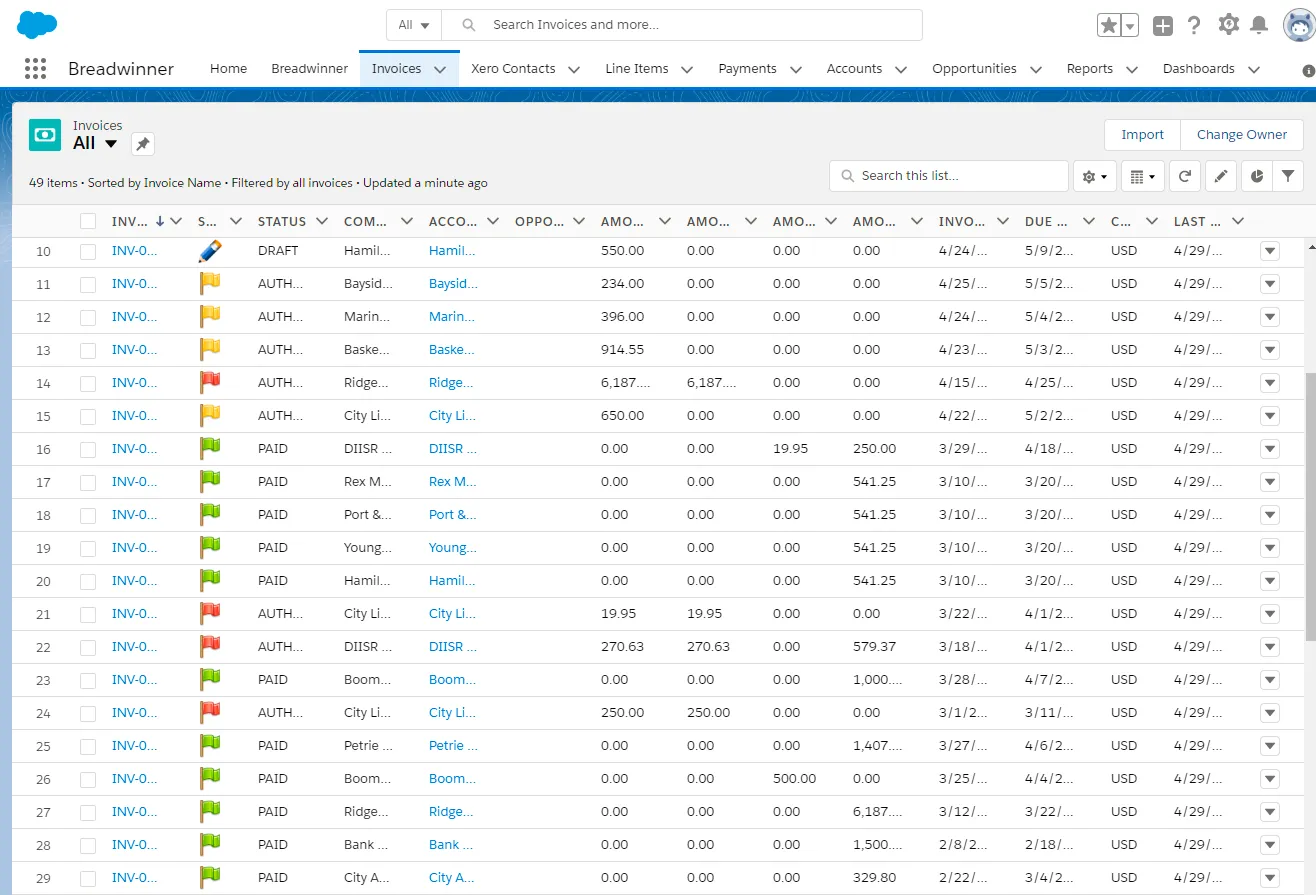Switch to the Xero Contacts tab
The width and height of the screenshot is (1316, 895).
click(x=513, y=69)
